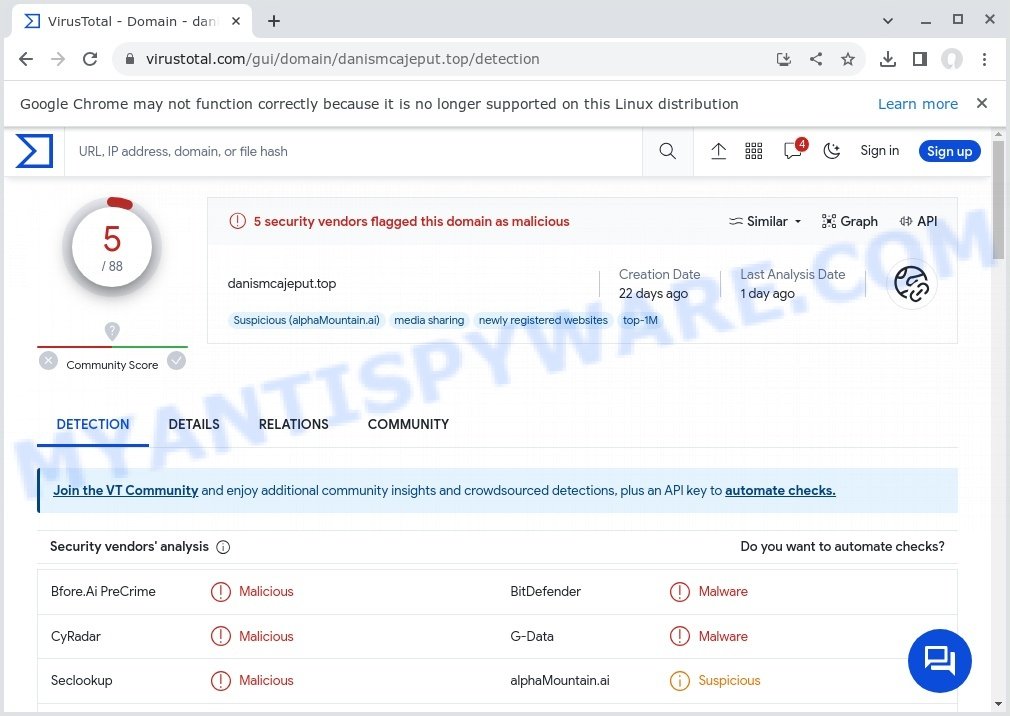Click the automate checks link
This screenshot has height=716, width=1010.
780,491
